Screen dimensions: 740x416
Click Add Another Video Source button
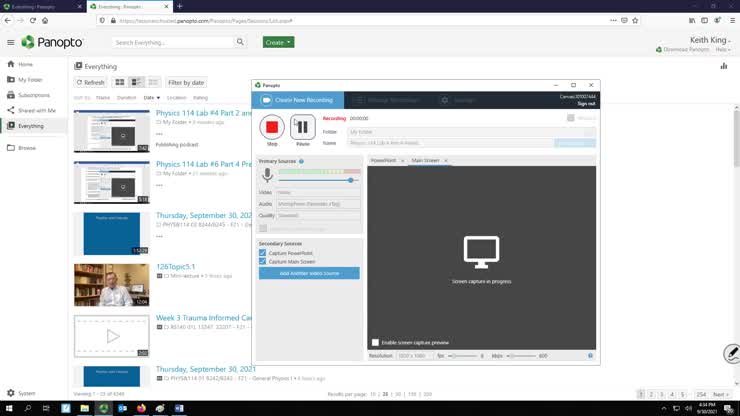[309, 273]
